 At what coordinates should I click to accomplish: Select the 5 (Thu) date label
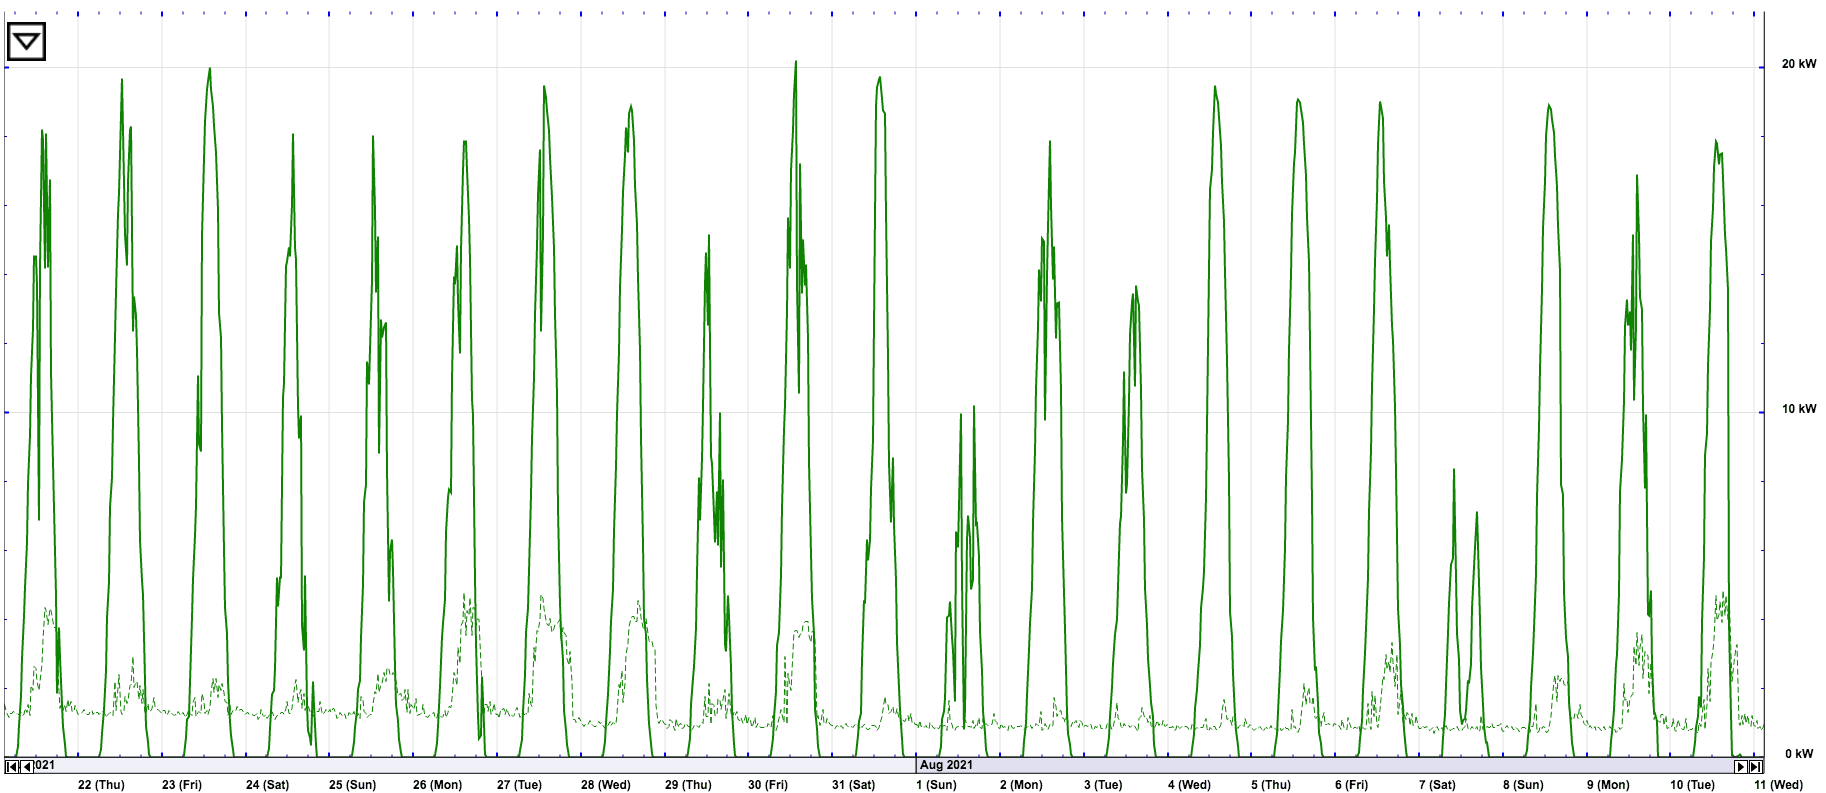coord(1272,785)
